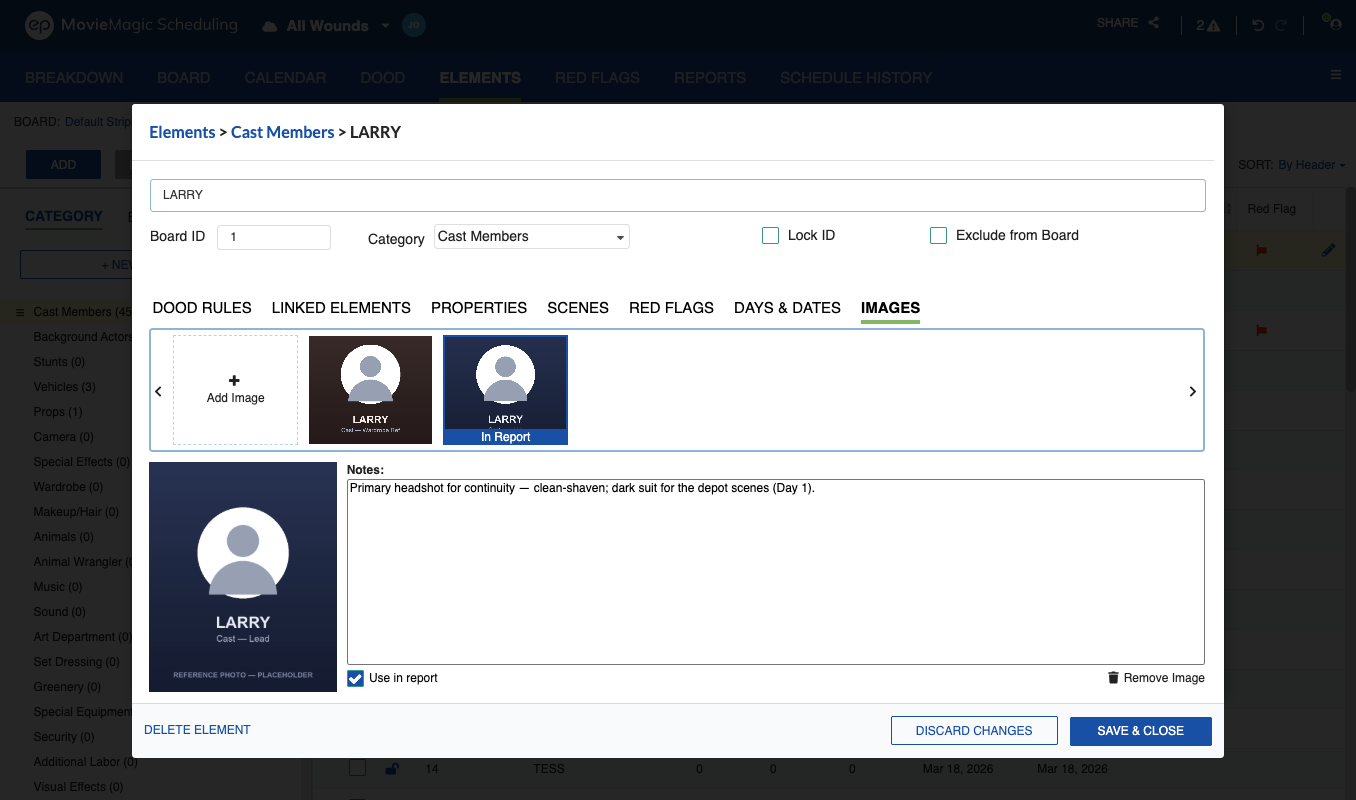This screenshot has height=800, width=1356.
Task: Uncheck the Use in report checkbox
Action: point(356,679)
